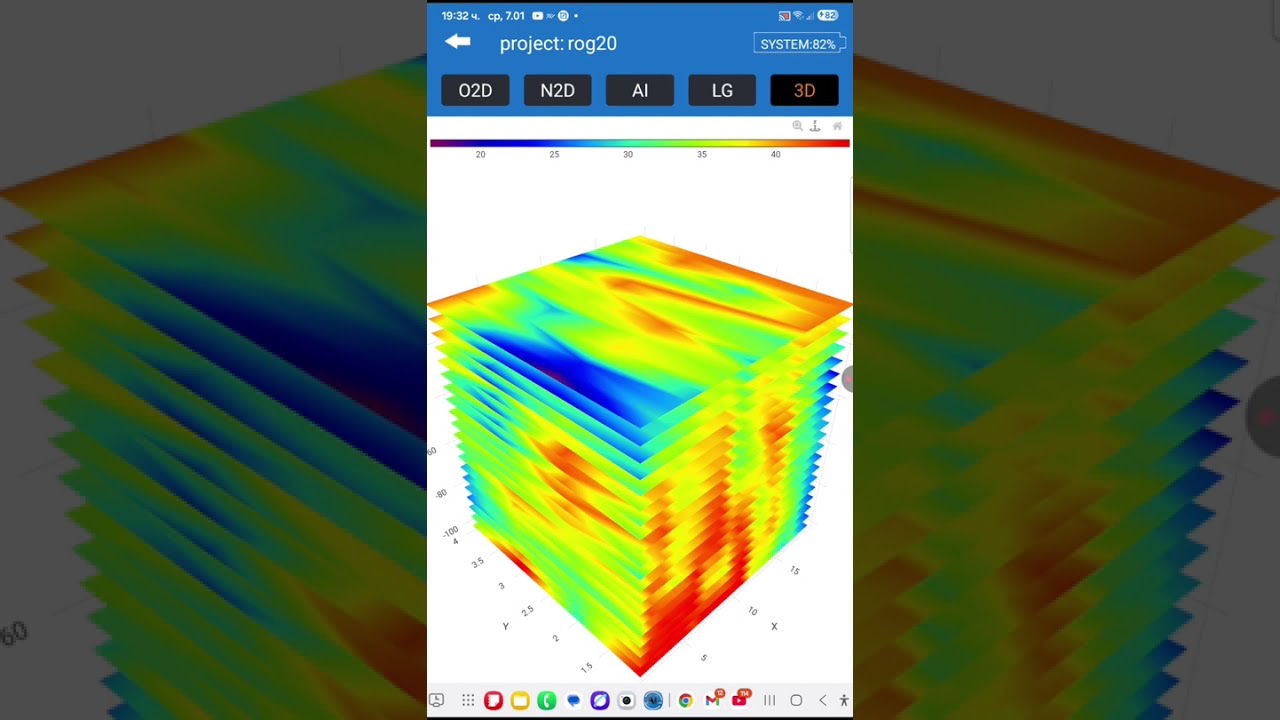This screenshot has height=720, width=1280.
Task: Launch Google Chrome from taskbar
Action: (685, 701)
